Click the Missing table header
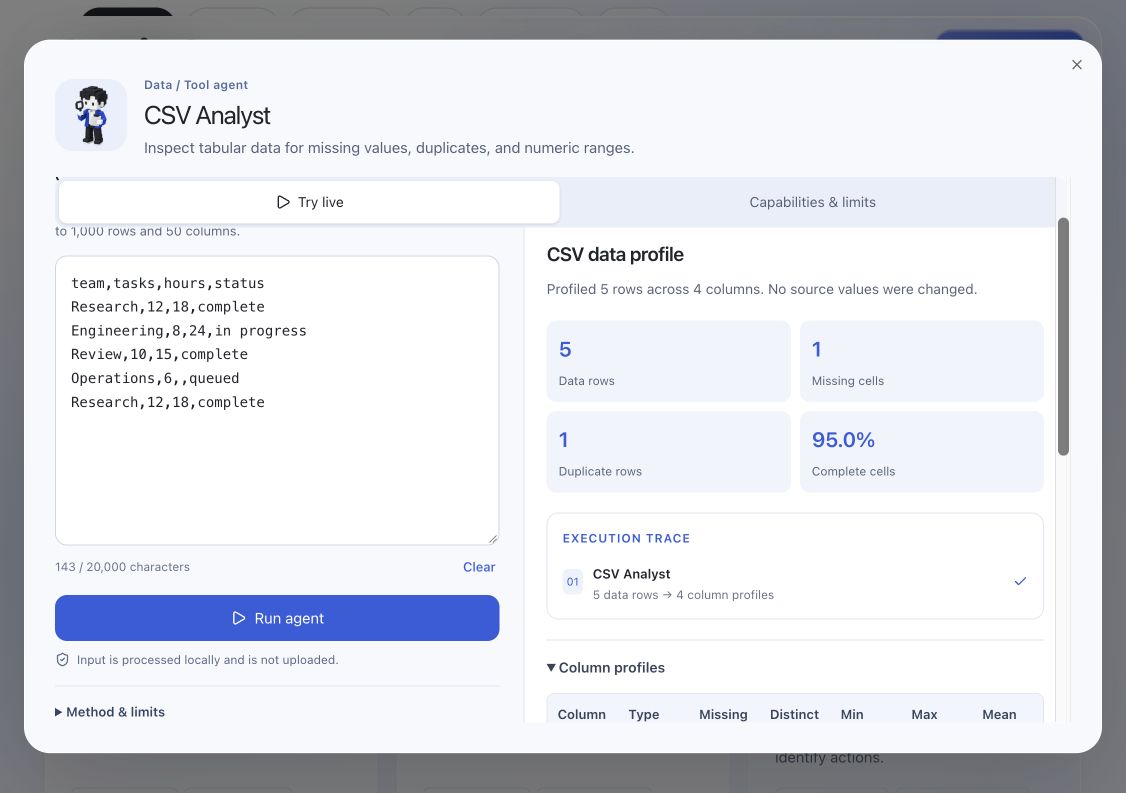 723,714
